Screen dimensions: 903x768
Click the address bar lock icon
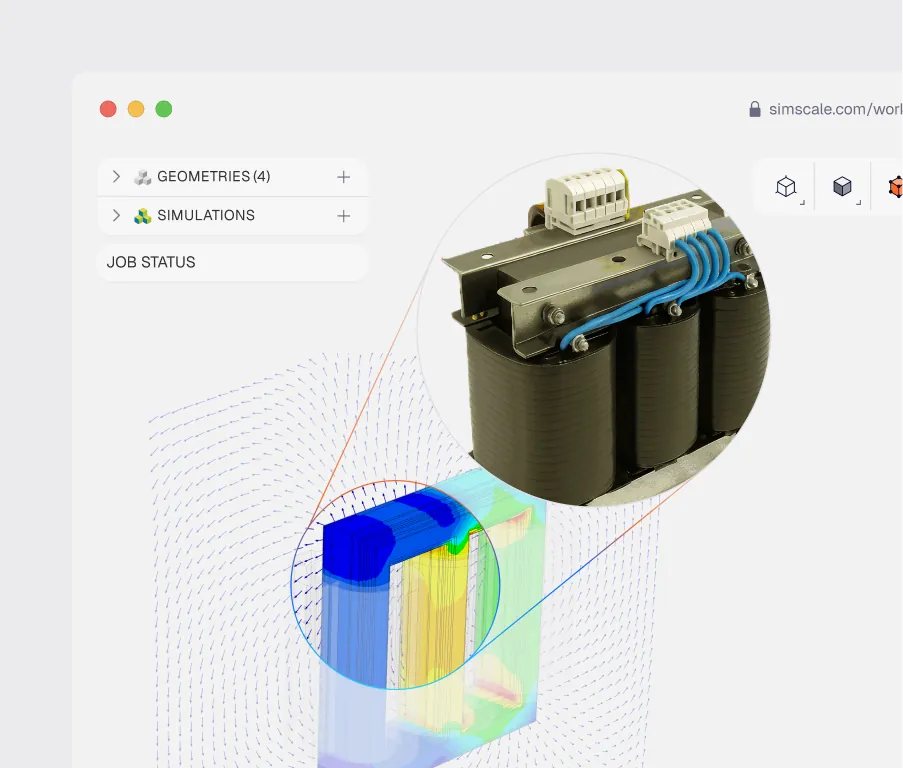click(x=754, y=109)
